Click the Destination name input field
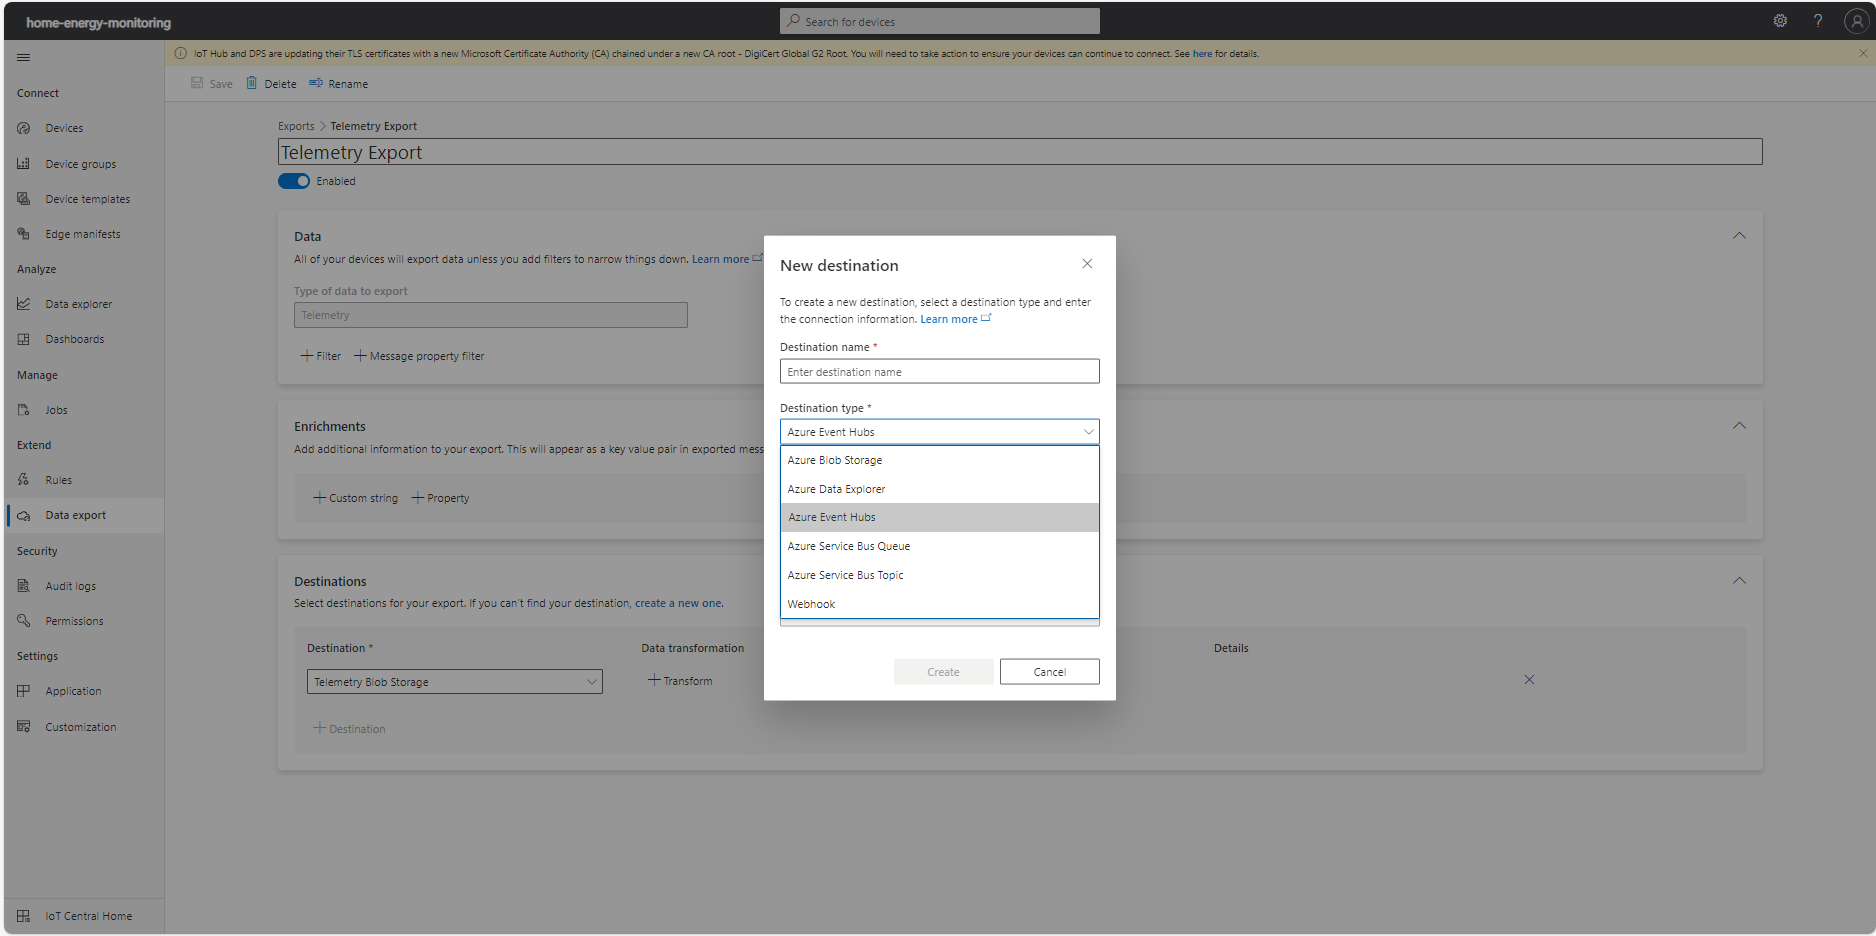1876x936 pixels. (938, 371)
